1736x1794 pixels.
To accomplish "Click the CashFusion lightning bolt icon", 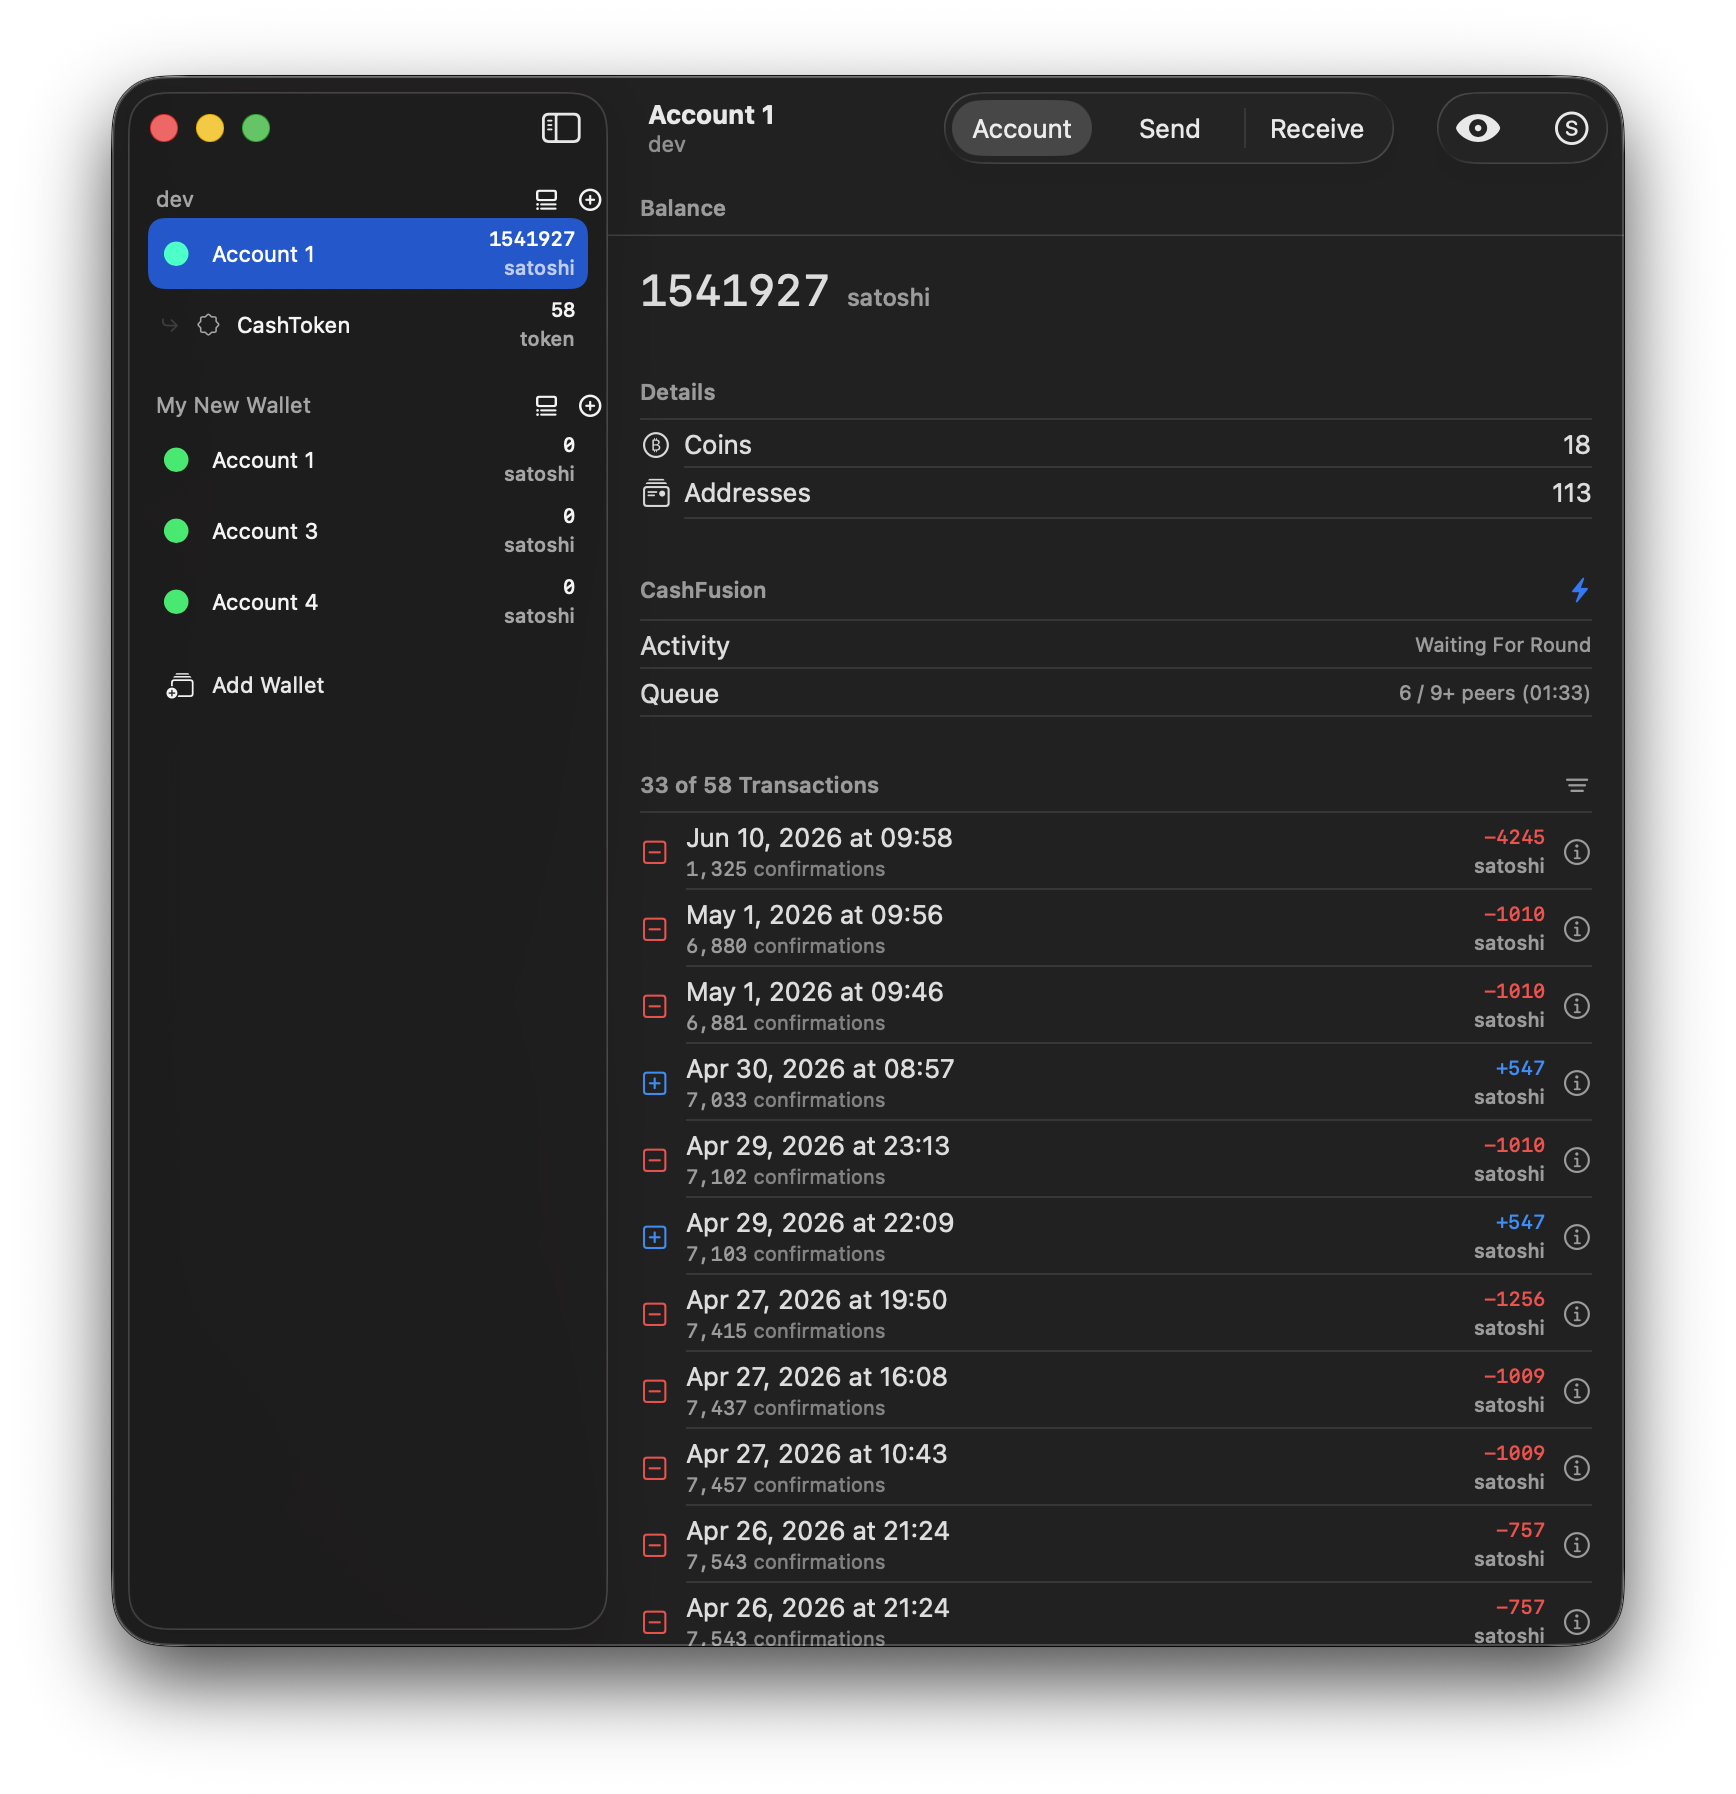I will pyautogui.click(x=1580, y=590).
